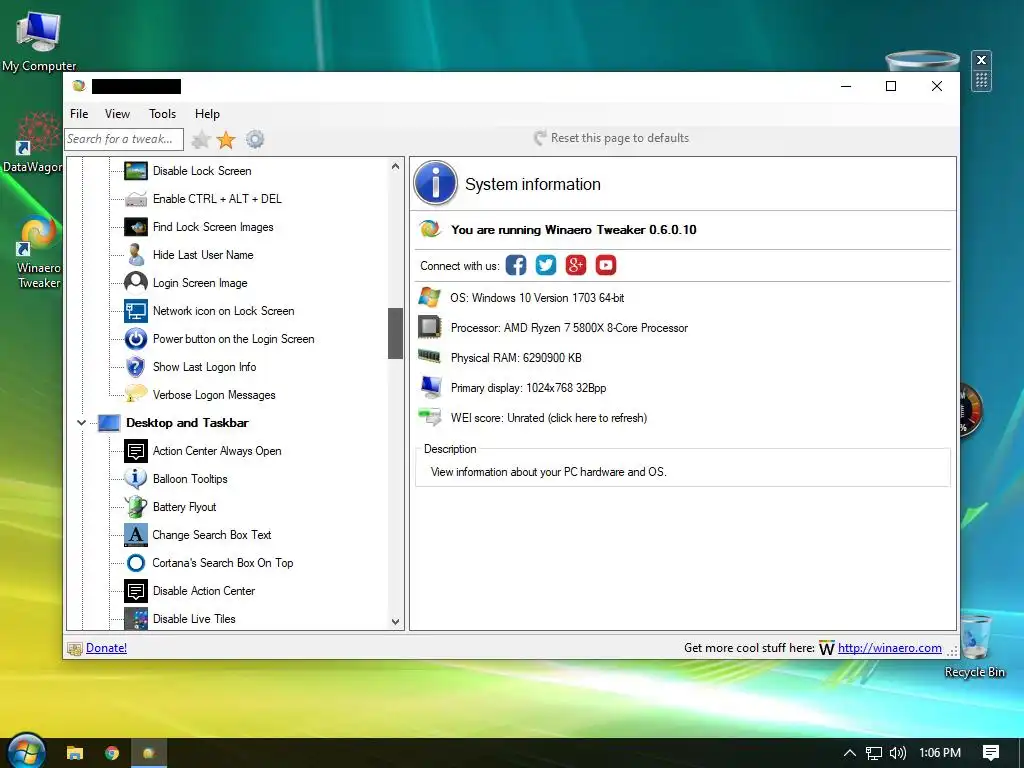
Task: Click the Find Lock Screen Images icon
Action: point(136,227)
